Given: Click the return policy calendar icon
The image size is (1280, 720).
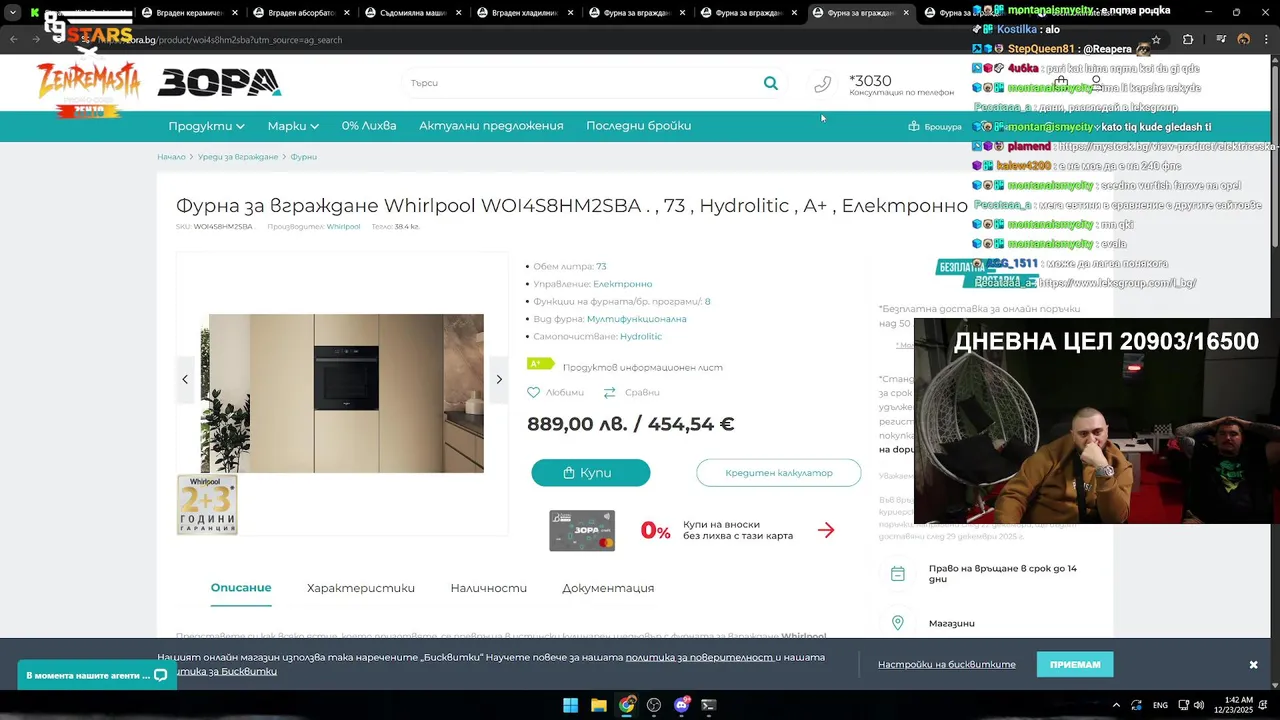Looking at the screenshot, I should [x=898, y=574].
